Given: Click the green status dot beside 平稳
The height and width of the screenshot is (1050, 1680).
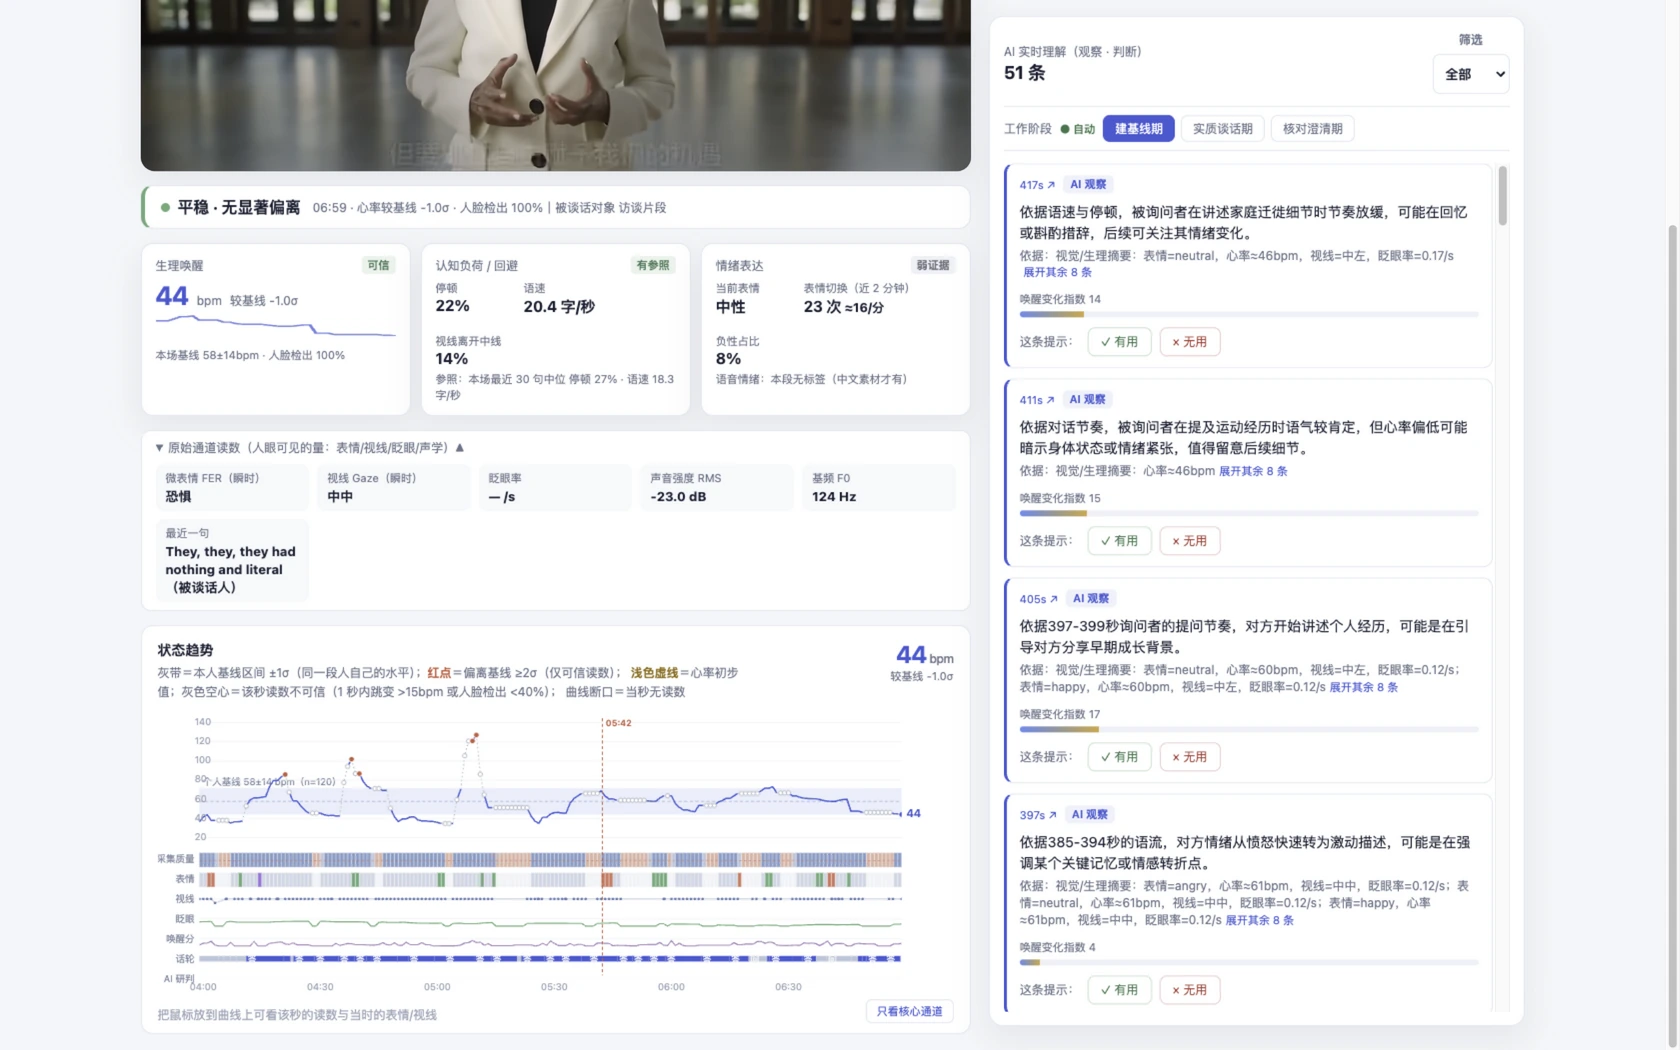Looking at the screenshot, I should (x=165, y=208).
